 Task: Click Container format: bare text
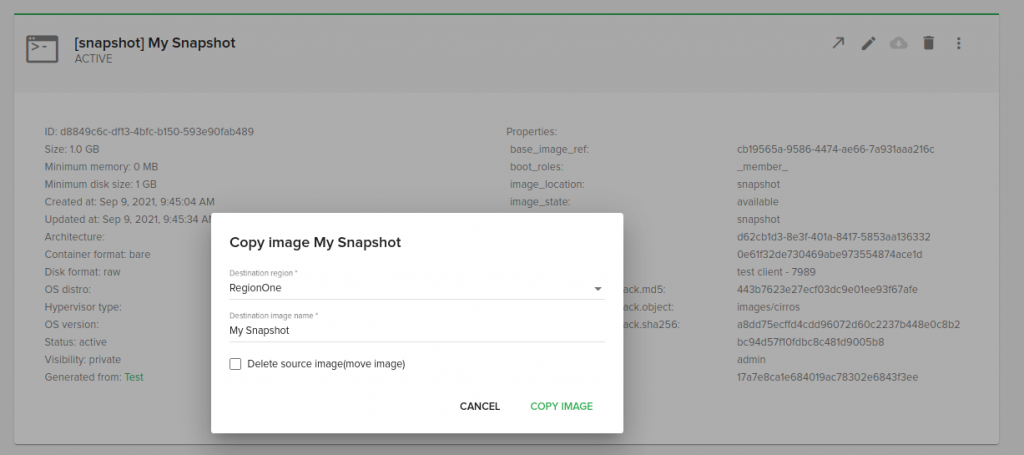pos(97,255)
